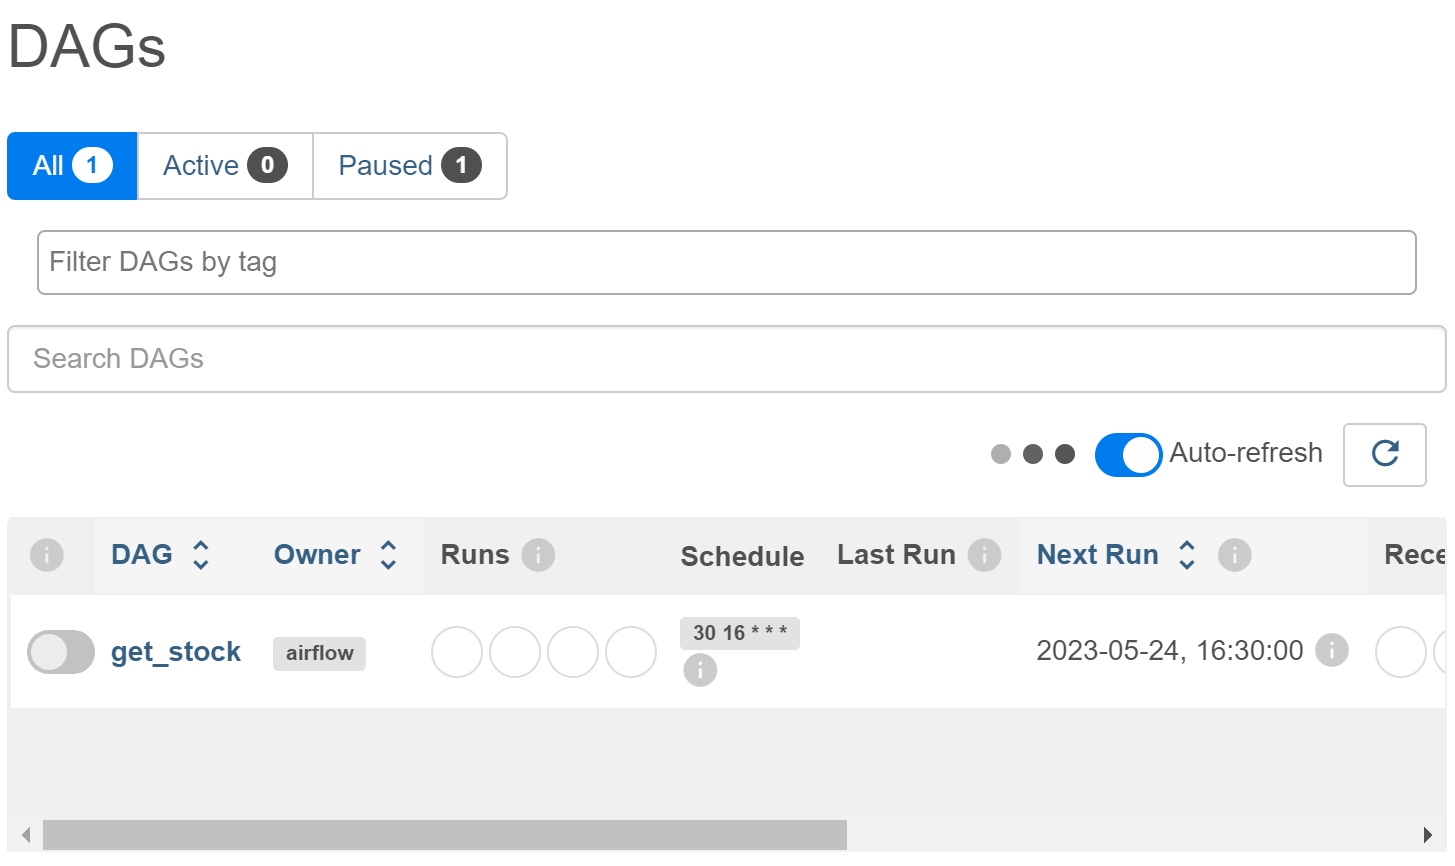1455x866 pixels.
Task: Disable the Auto-refresh toggle
Action: [x=1128, y=454]
